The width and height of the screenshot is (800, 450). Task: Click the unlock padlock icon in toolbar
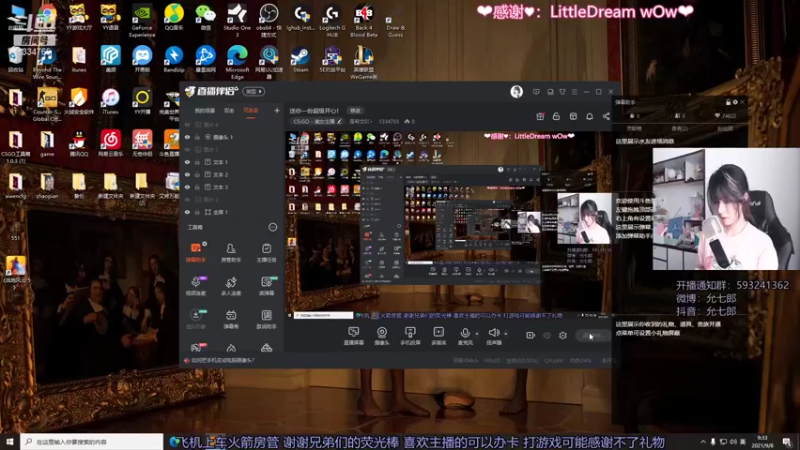[x=556, y=116]
